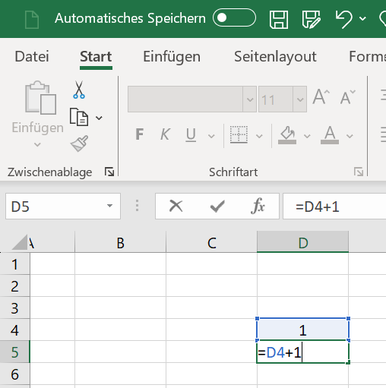Open the Copy options dropdown arrow
This screenshot has height=388, width=386.
coord(99,118)
